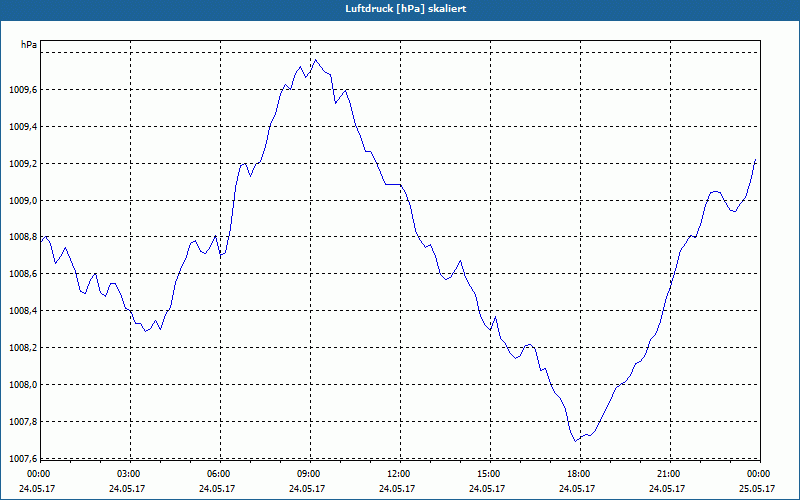This screenshot has width=800, height=500.
Task: Select the 15:00 time axis label
Action: [489, 474]
